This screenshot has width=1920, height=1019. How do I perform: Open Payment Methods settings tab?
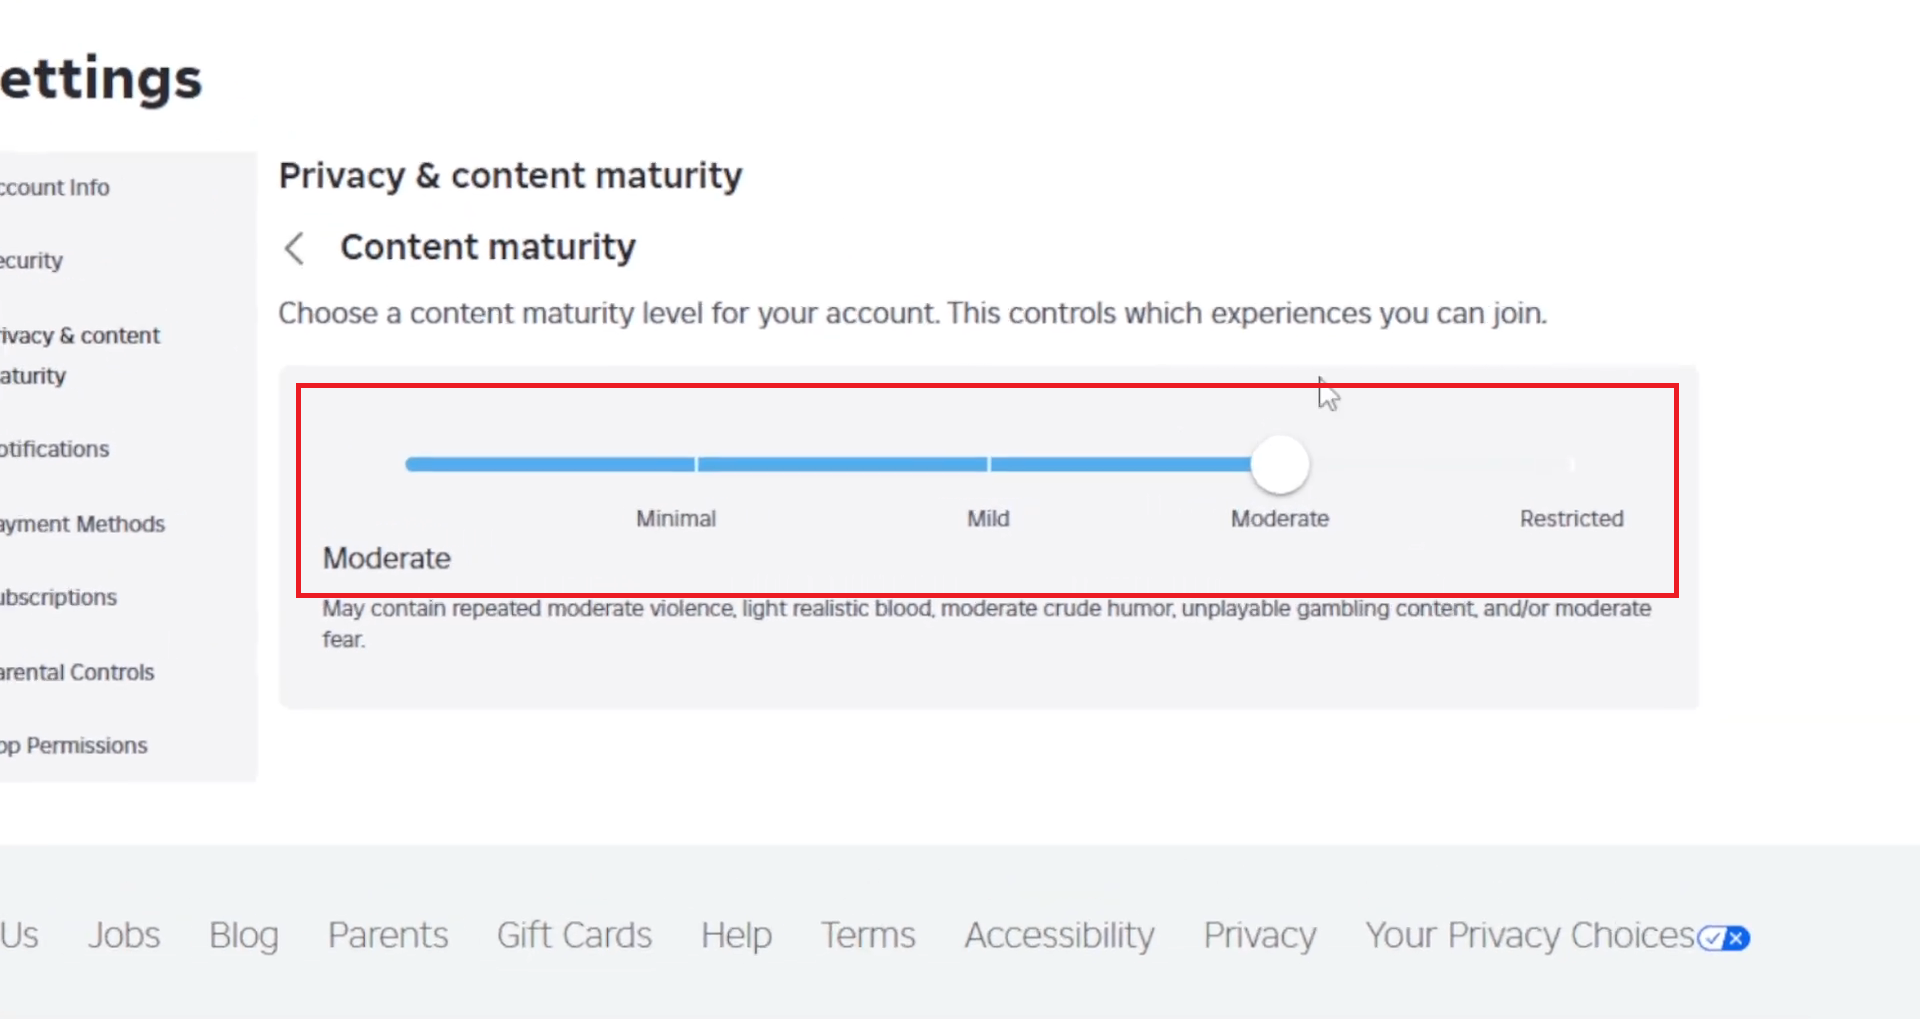tap(83, 524)
